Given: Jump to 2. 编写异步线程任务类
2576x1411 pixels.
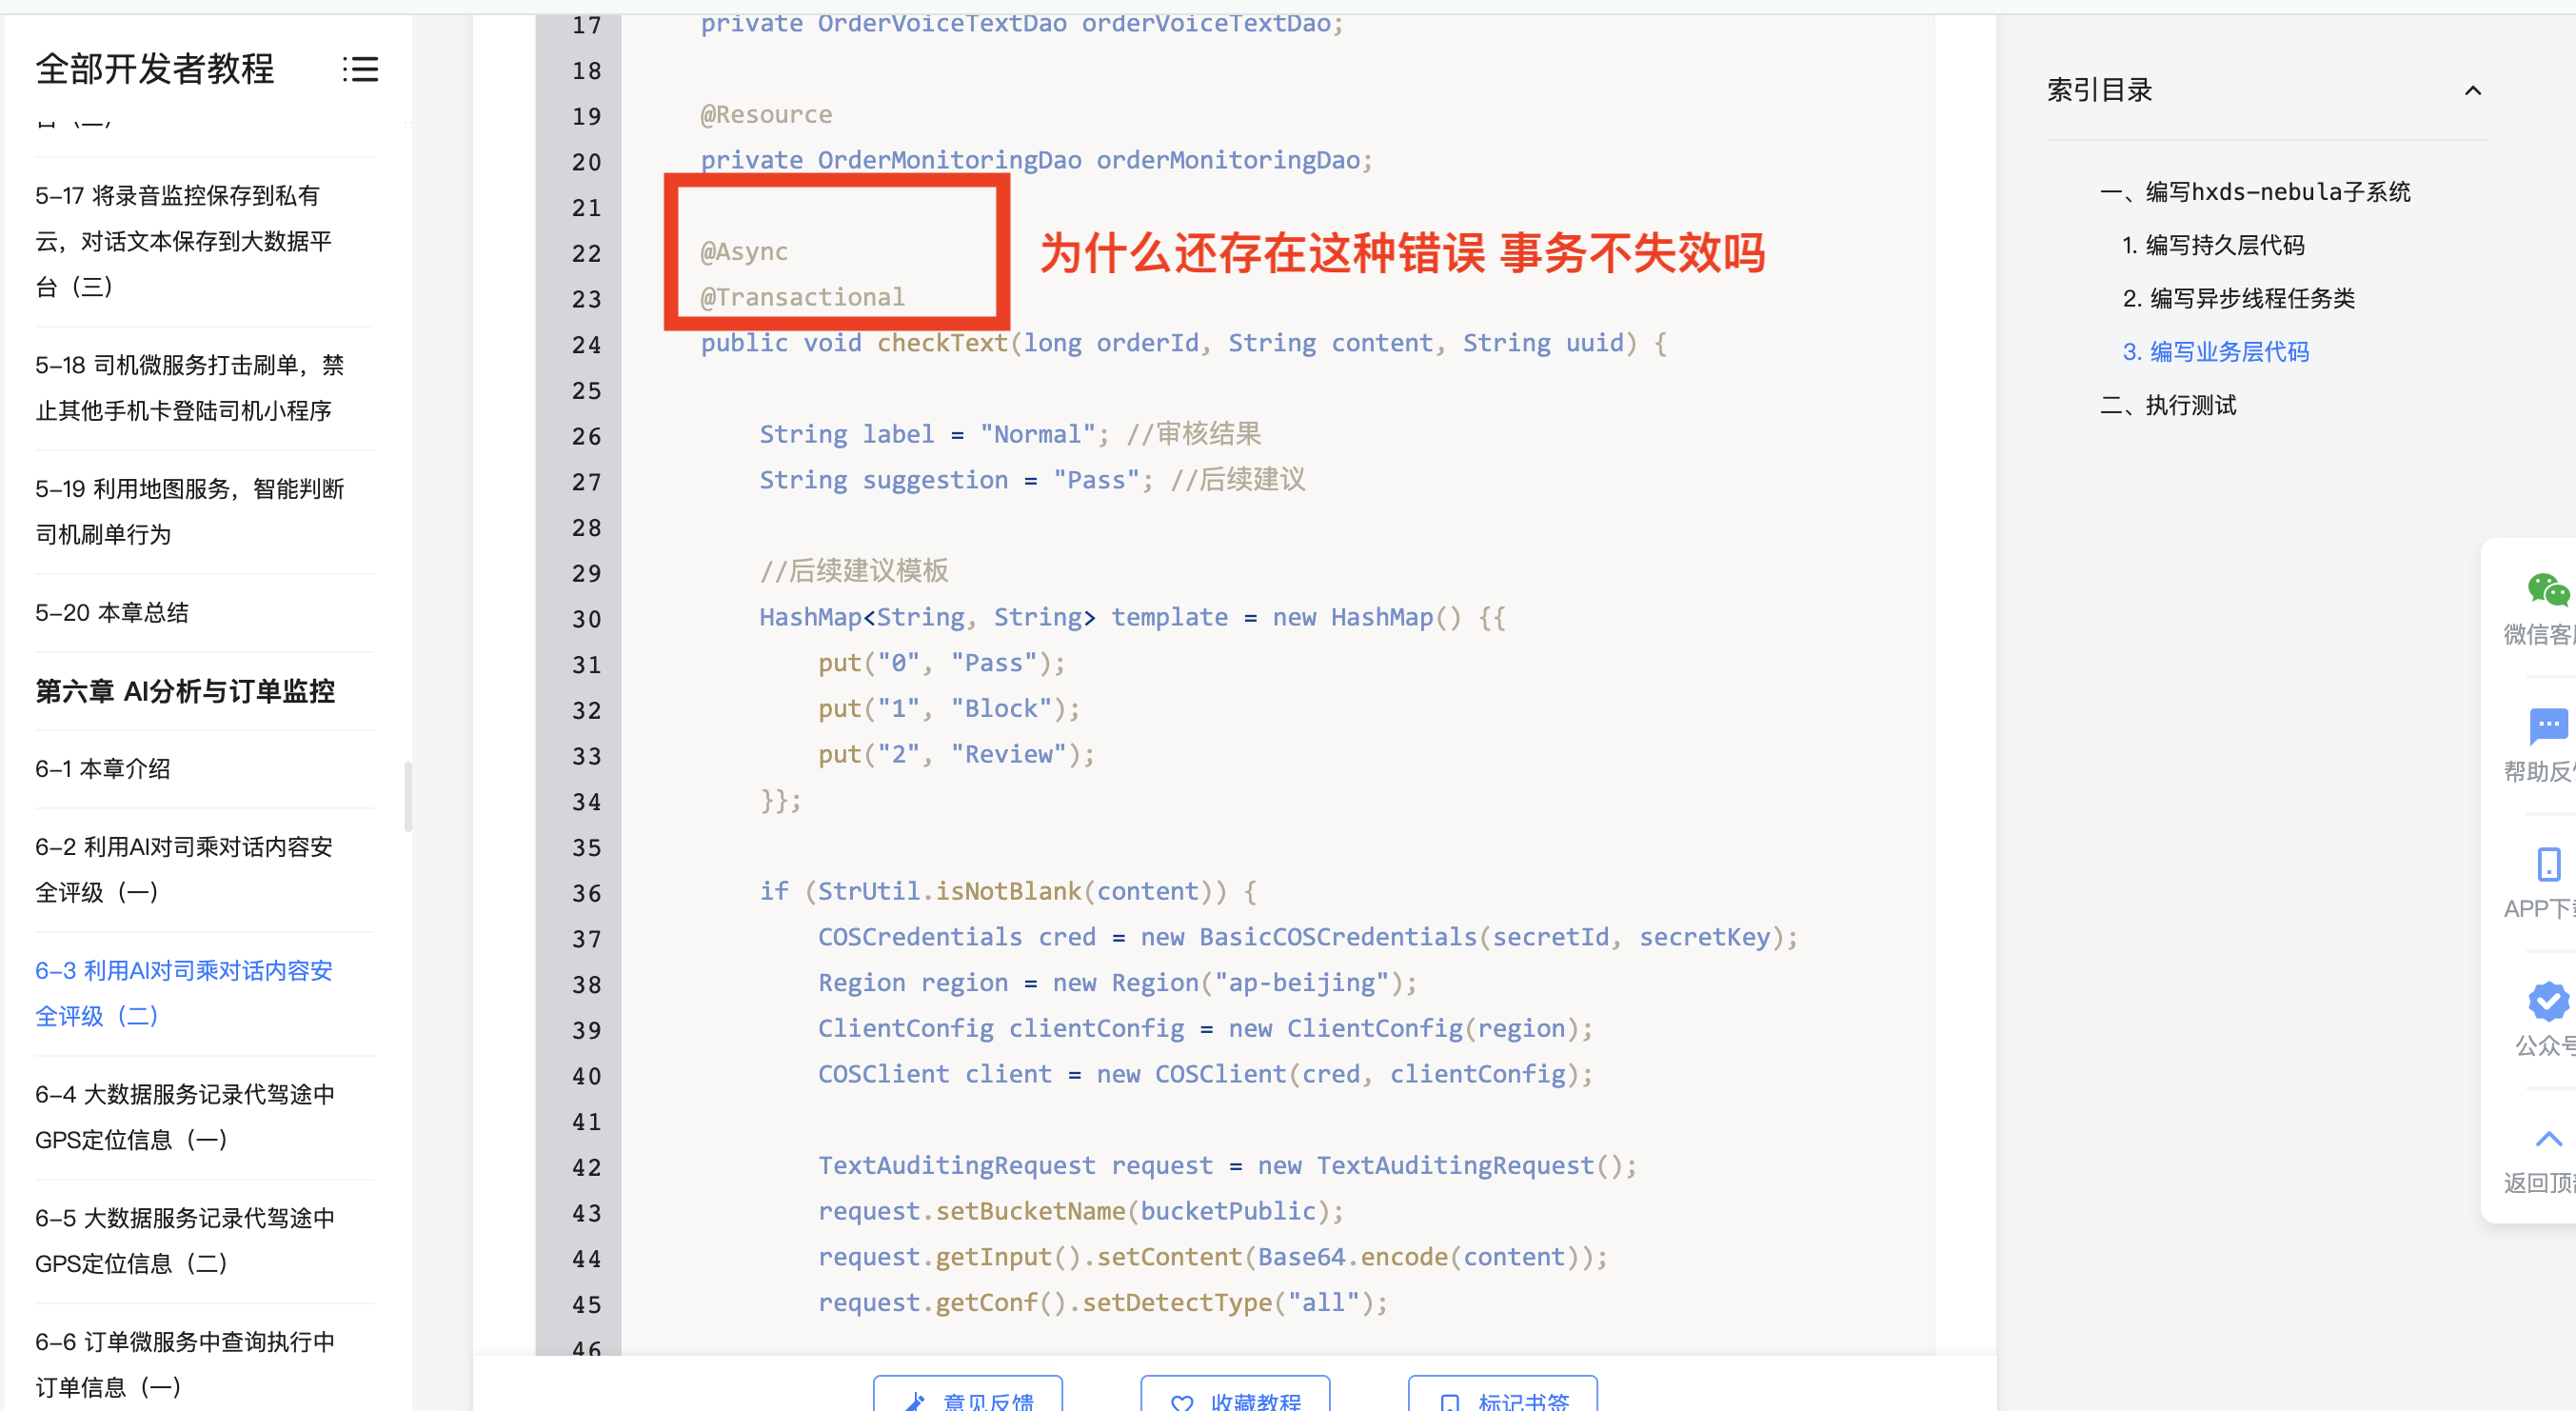Looking at the screenshot, I should pyautogui.click(x=2238, y=299).
